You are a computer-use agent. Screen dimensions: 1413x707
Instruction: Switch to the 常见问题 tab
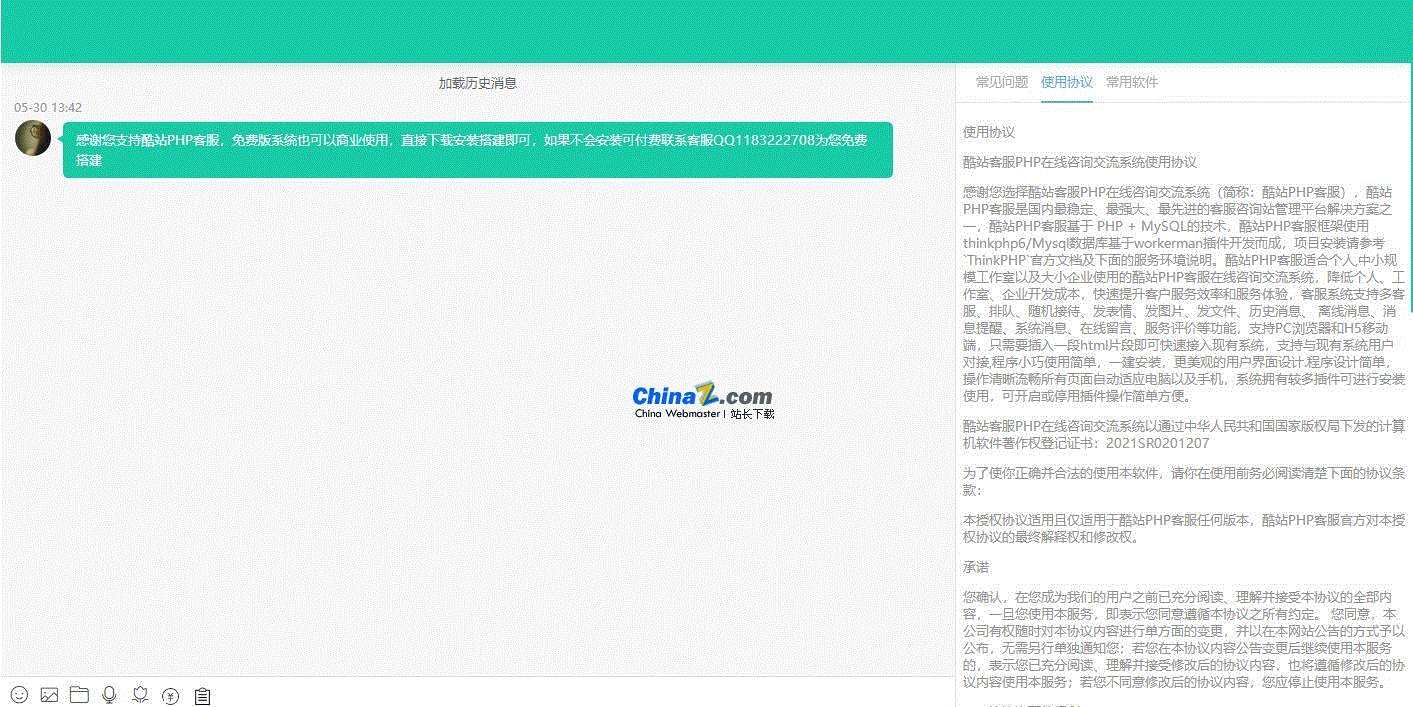(1001, 82)
